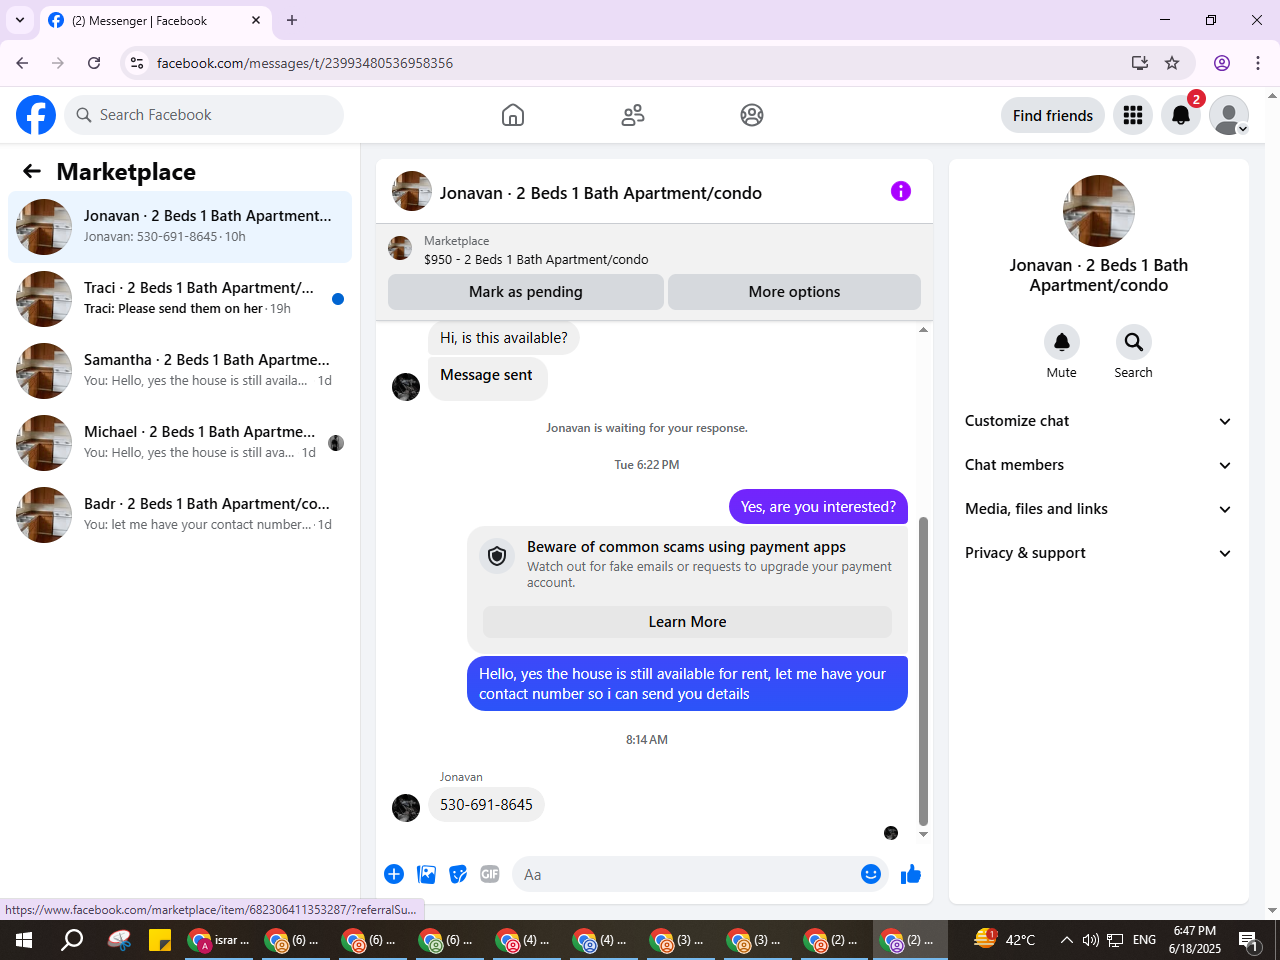Expand Customize chat section
This screenshot has height=960, width=1280.
coord(1099,421)
